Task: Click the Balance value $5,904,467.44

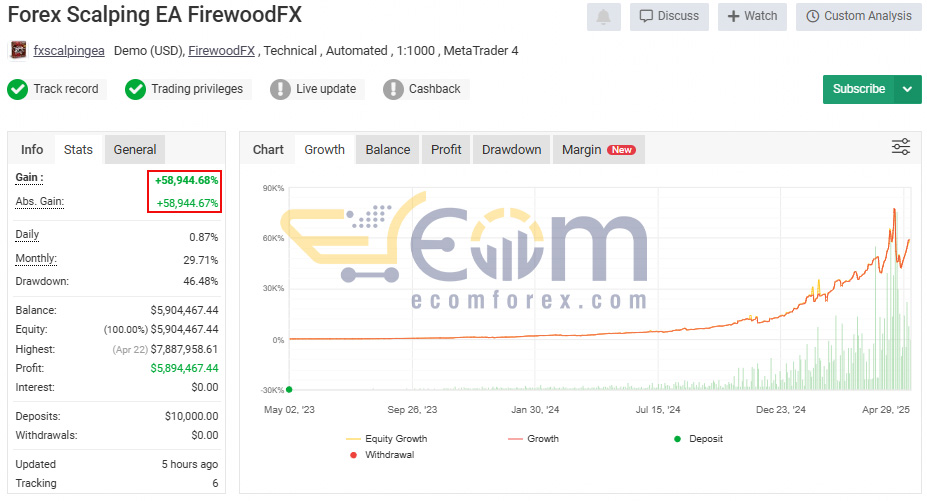Action: 184,311
